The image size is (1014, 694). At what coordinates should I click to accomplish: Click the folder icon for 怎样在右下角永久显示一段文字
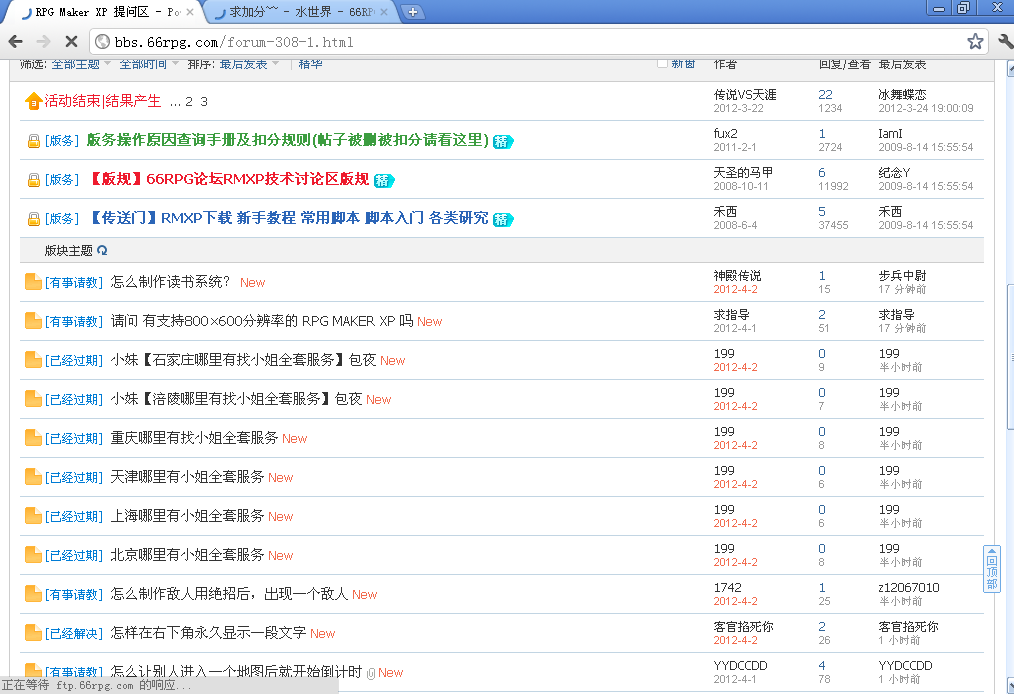tap(33, 633)
